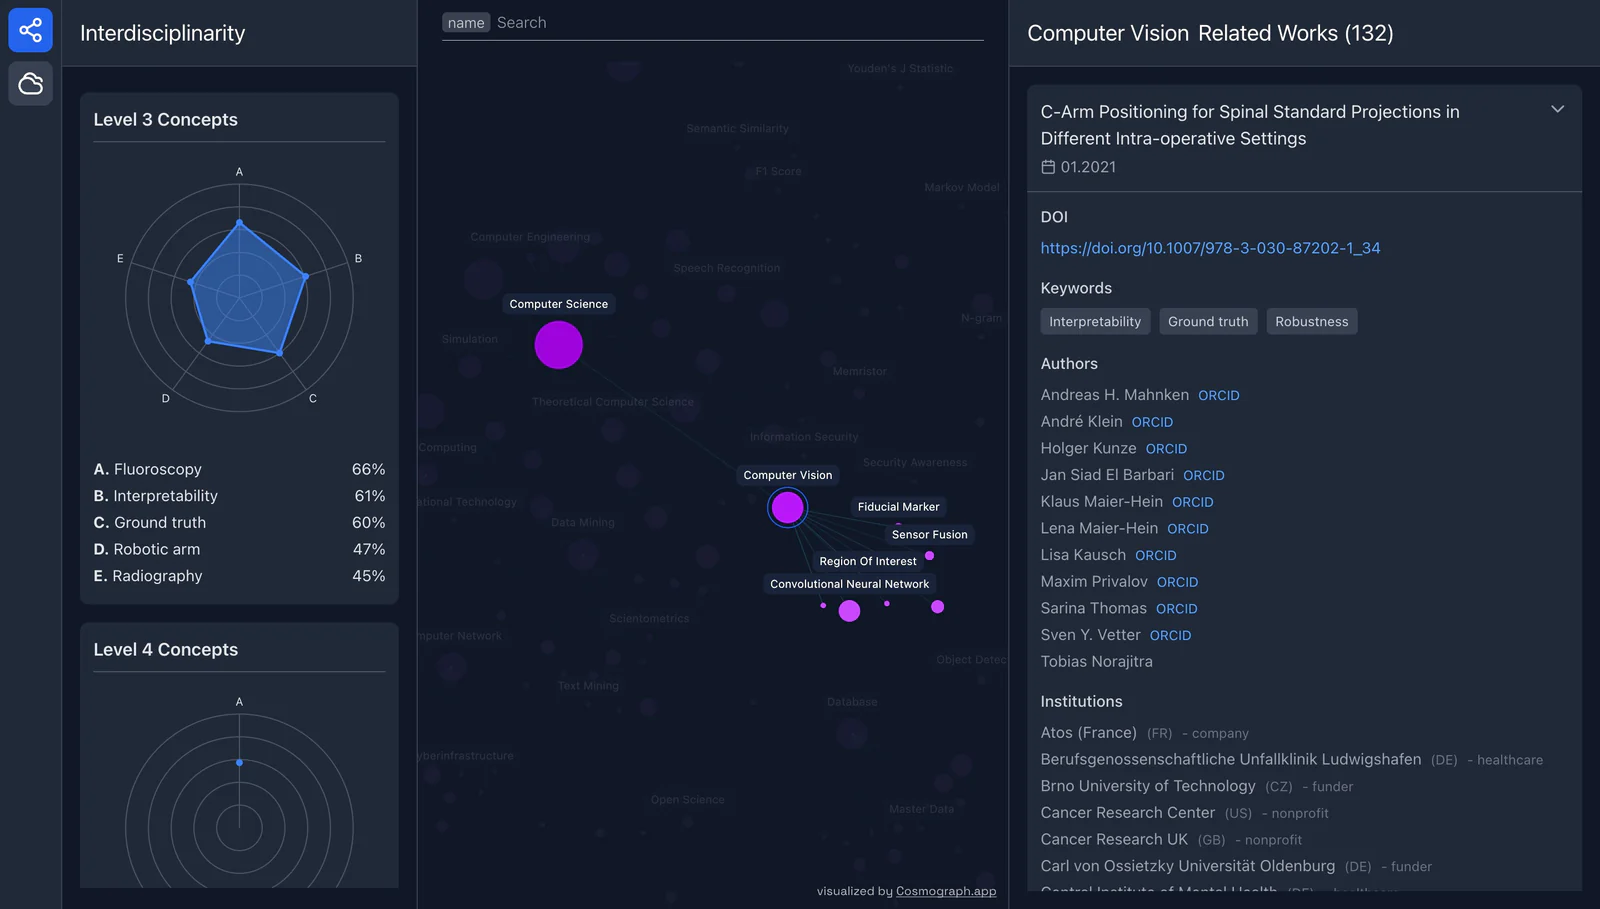Open the network graph view icon
This screenshot has height=909, width=1600.
[31, 30]
